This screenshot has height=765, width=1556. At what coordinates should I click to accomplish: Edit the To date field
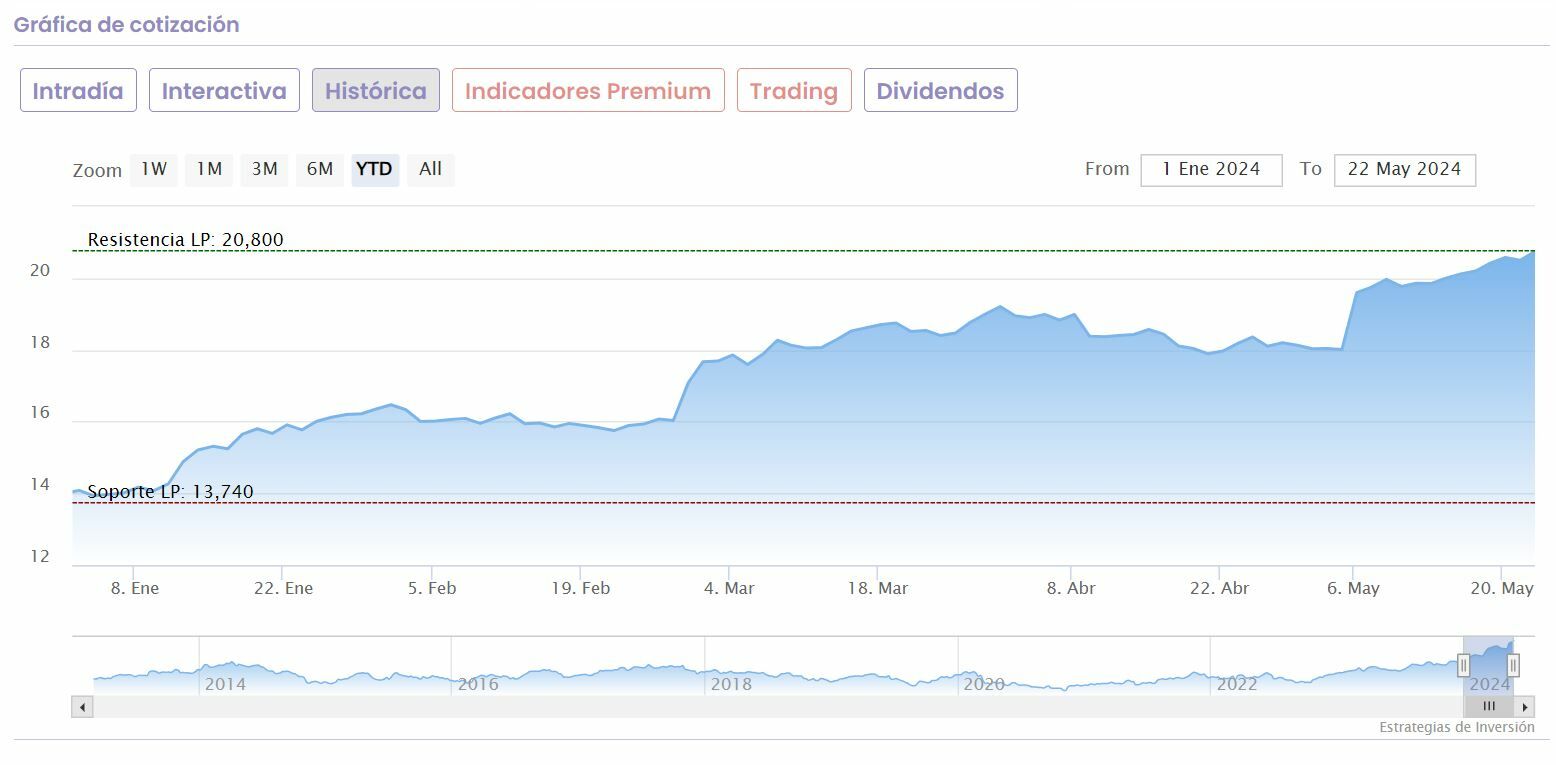(x=1404, y=170)
